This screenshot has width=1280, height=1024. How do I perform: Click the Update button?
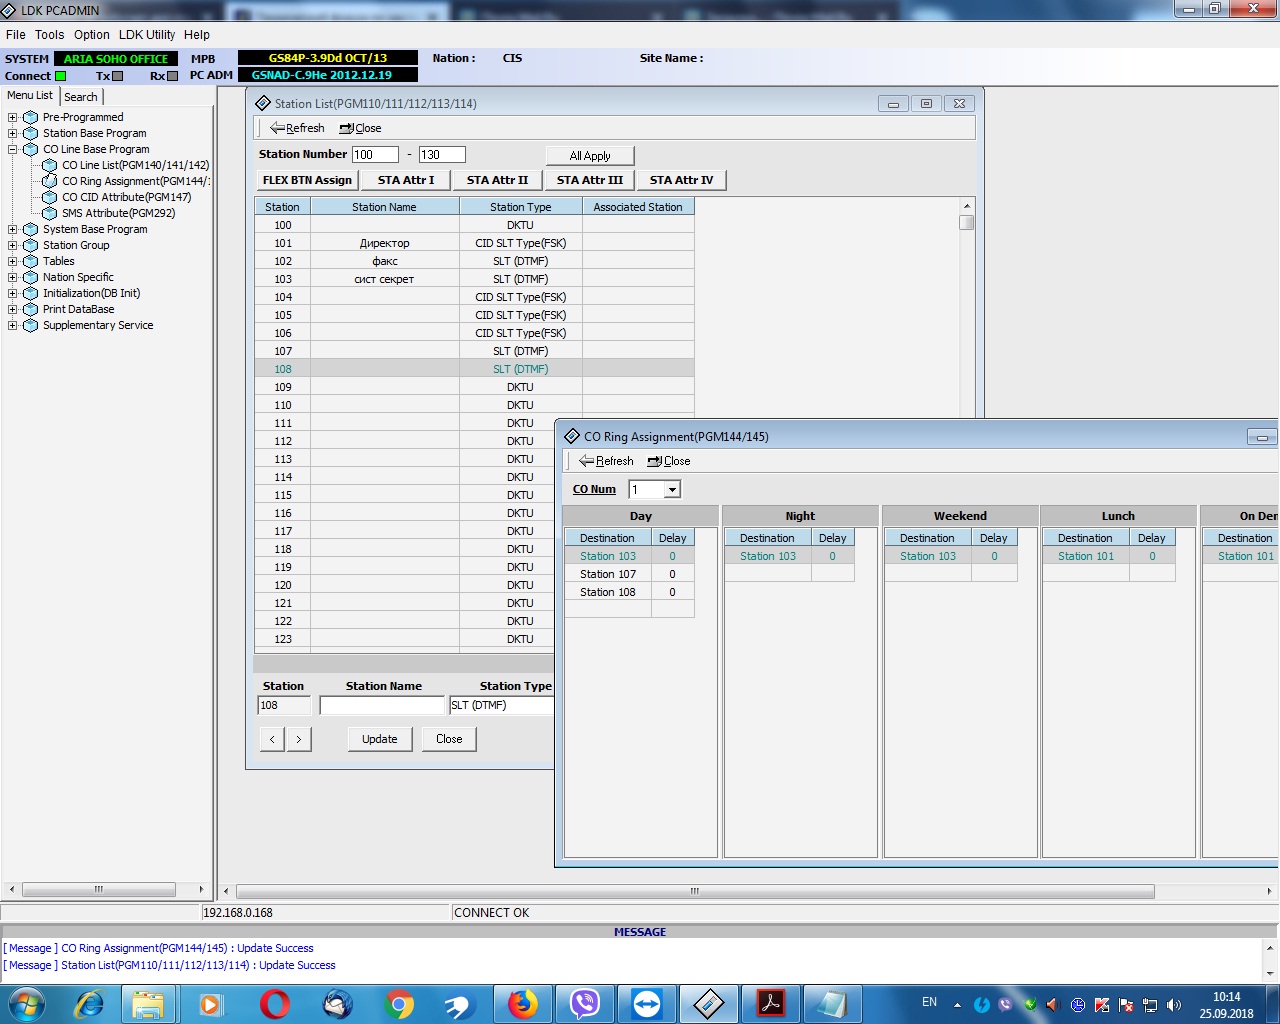pyautogui.click(x=379, y=739)
